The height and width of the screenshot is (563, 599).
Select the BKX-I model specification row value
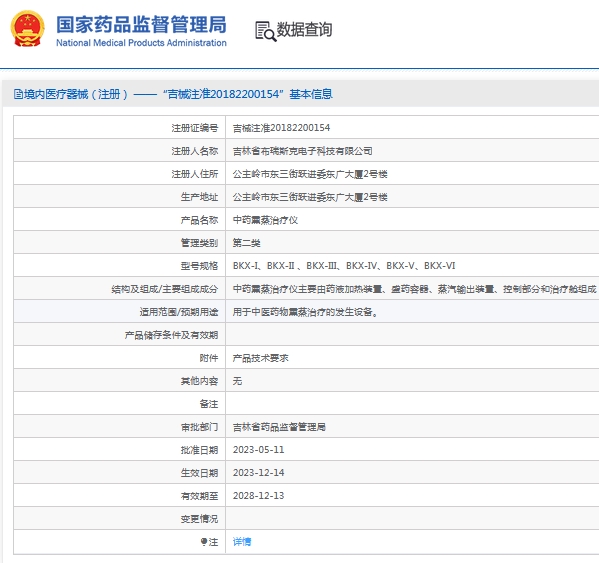point(344,266)
